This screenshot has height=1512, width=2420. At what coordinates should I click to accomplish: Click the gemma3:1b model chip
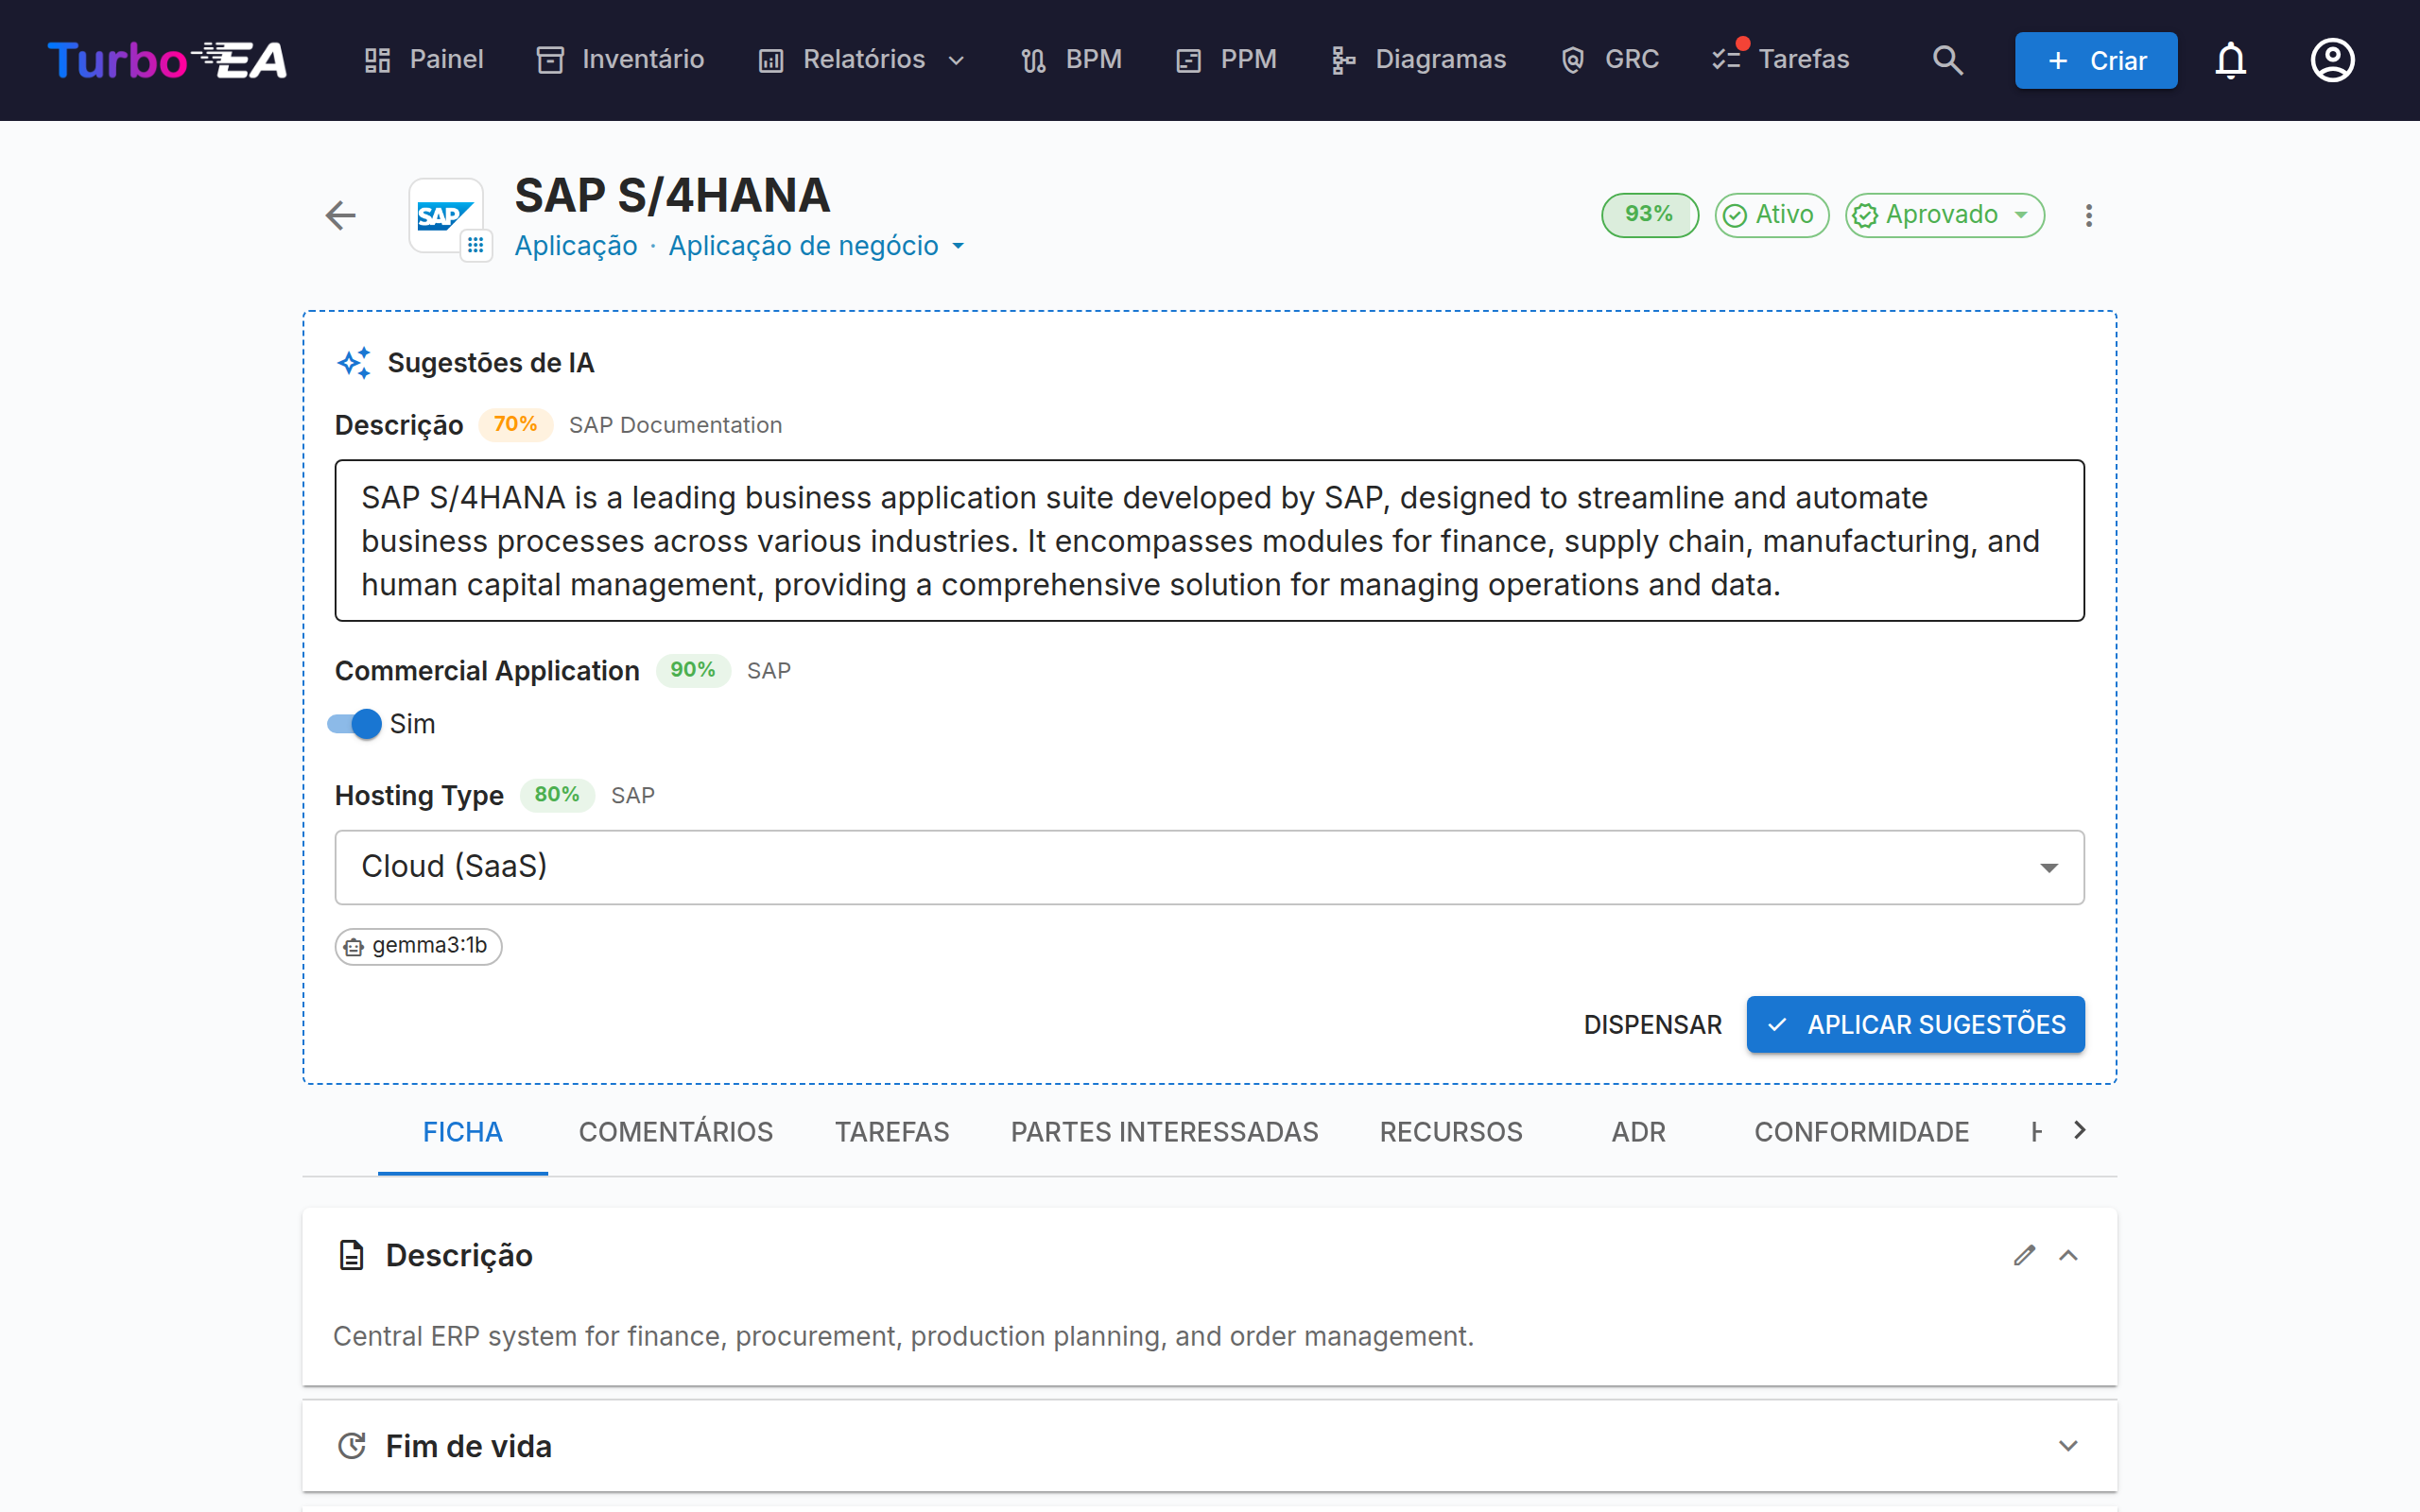pos(418,945)
